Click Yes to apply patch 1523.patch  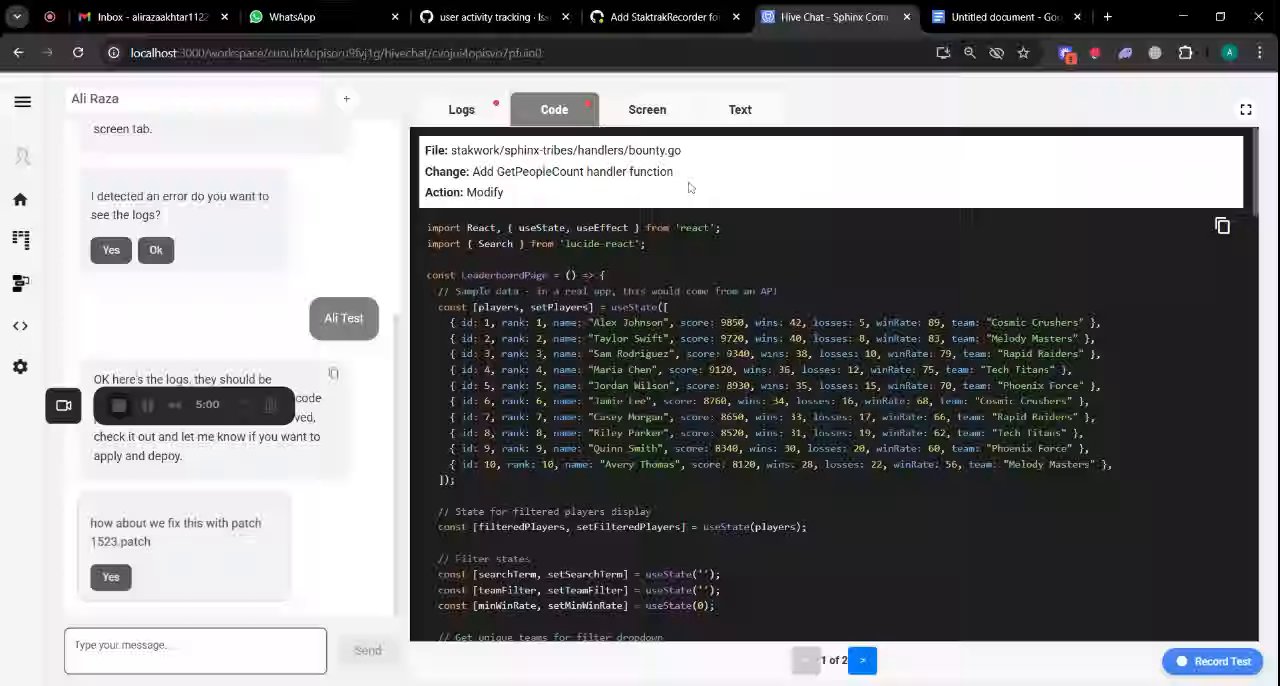111,577
